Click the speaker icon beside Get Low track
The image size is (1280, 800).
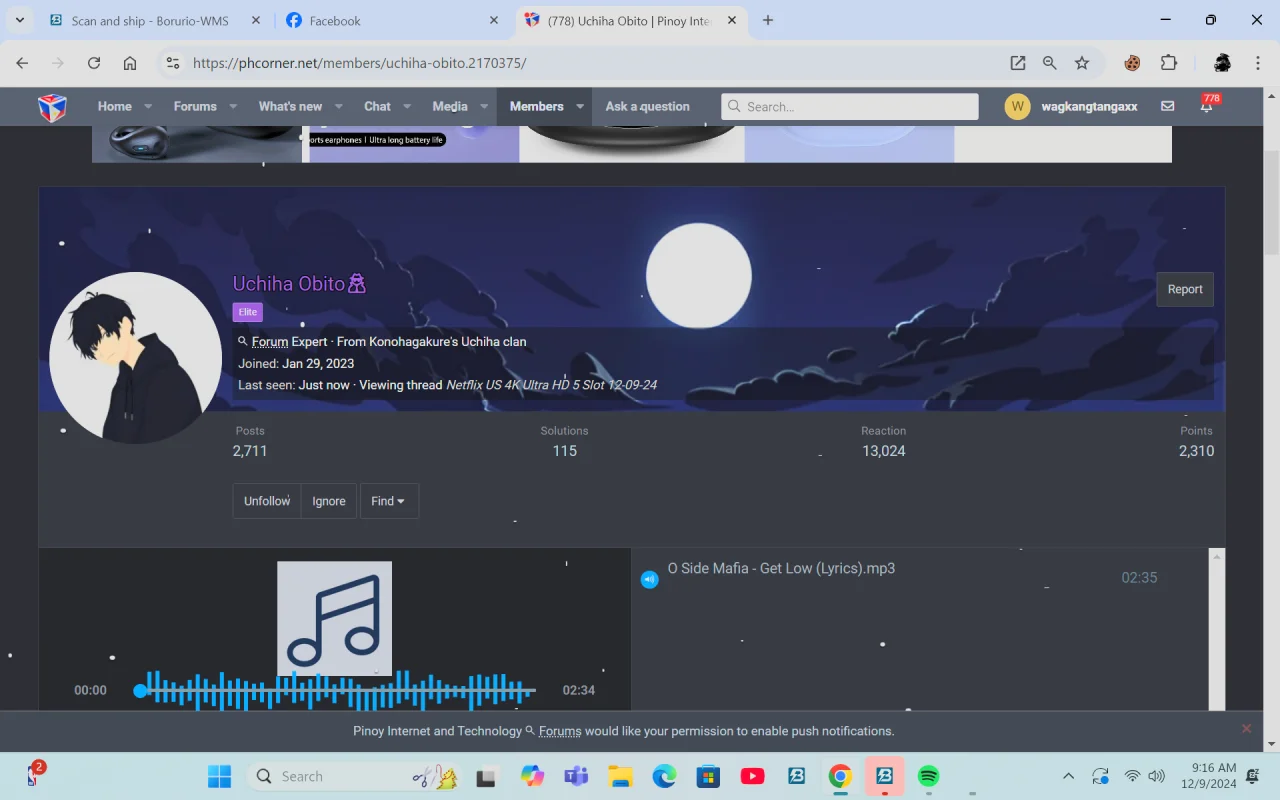point(649,579)
